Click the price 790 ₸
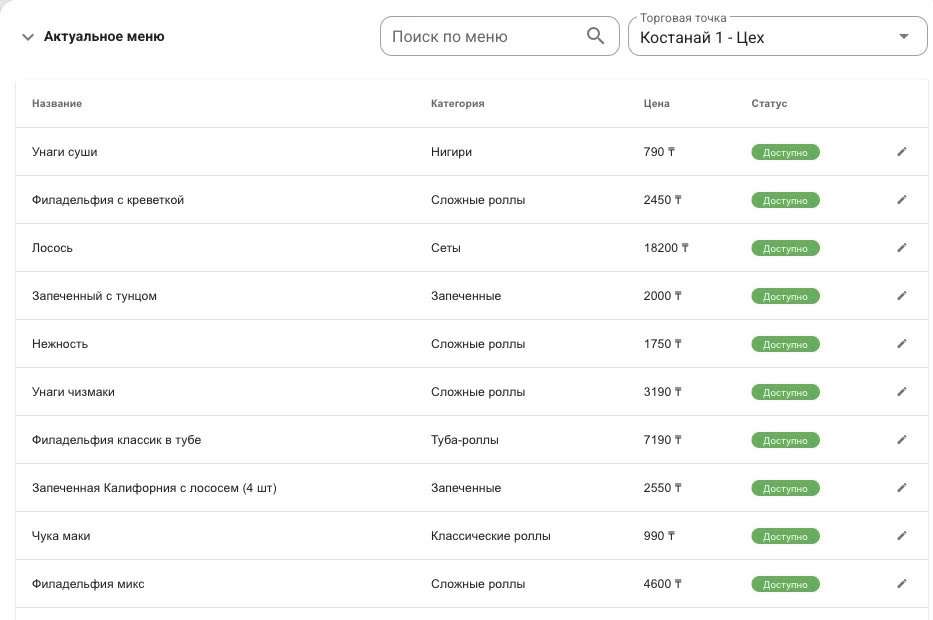 [659, 152]
